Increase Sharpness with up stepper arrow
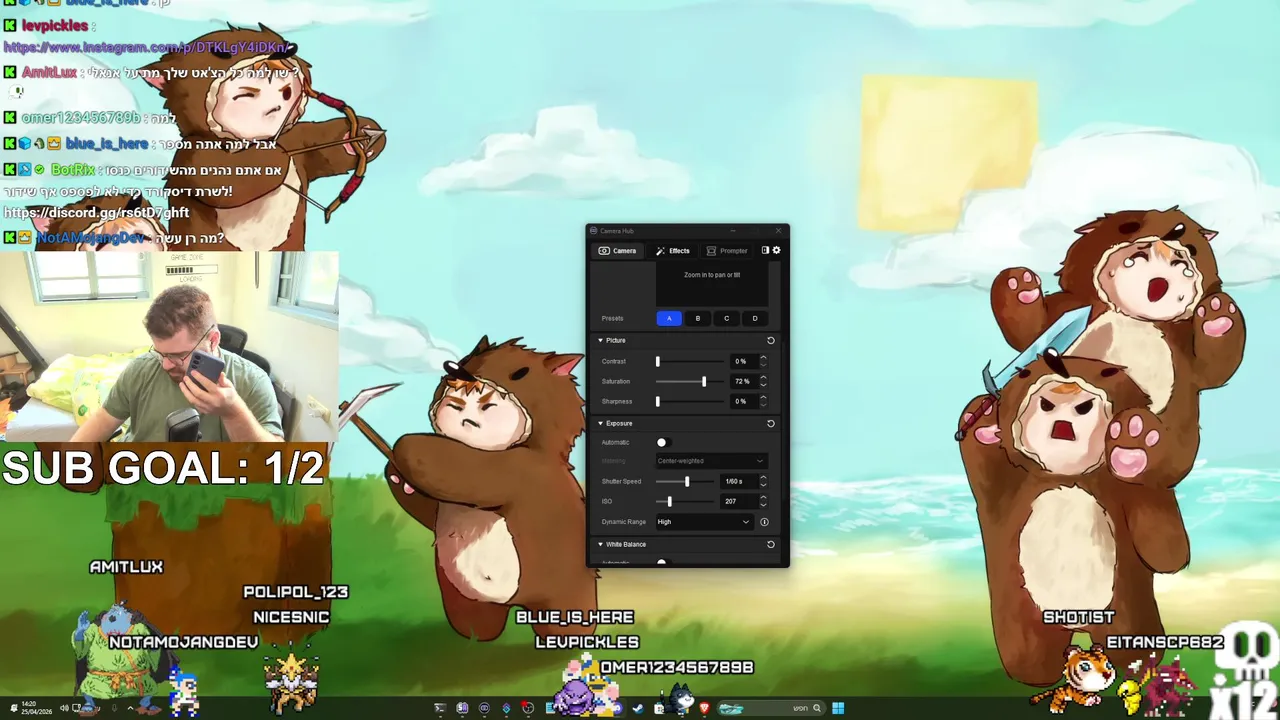 click(x=763, y=398)
